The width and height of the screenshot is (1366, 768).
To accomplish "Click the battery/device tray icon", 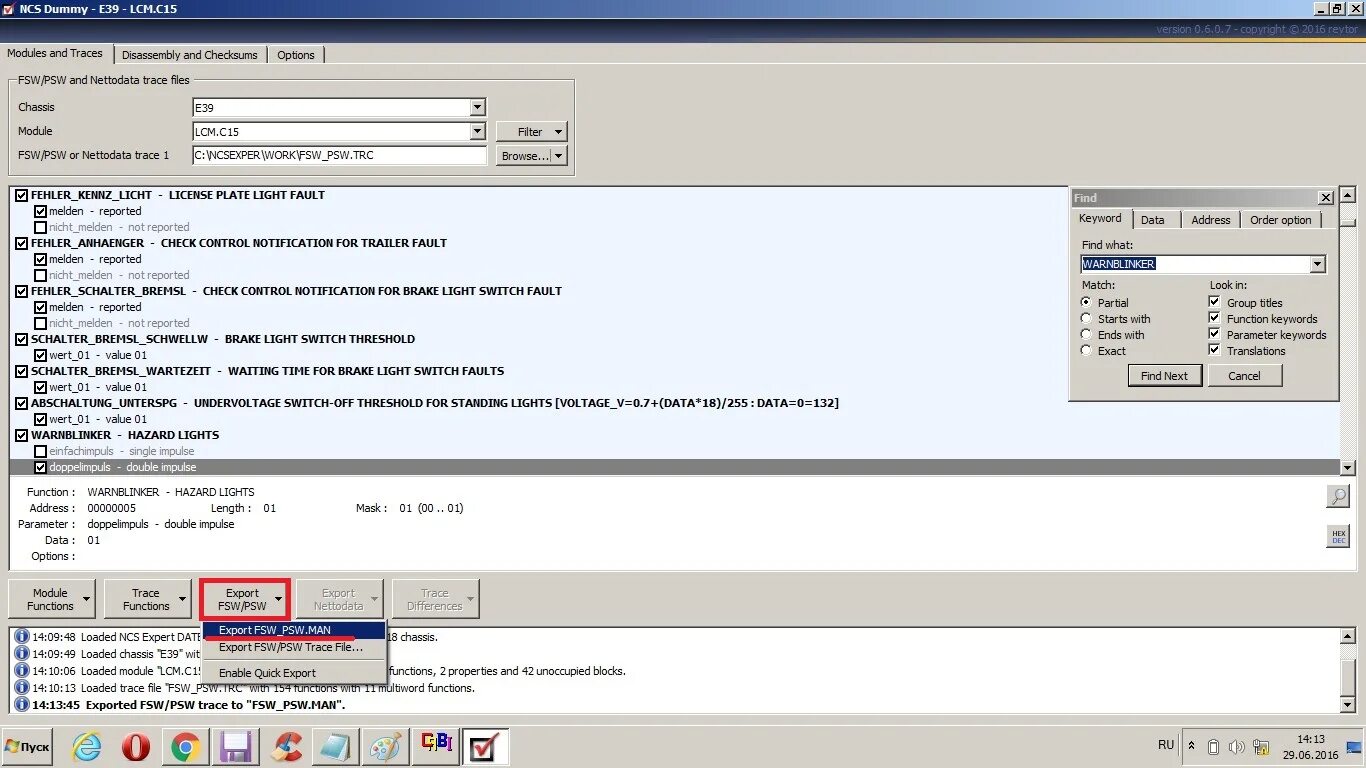I will click(1214, 747).
